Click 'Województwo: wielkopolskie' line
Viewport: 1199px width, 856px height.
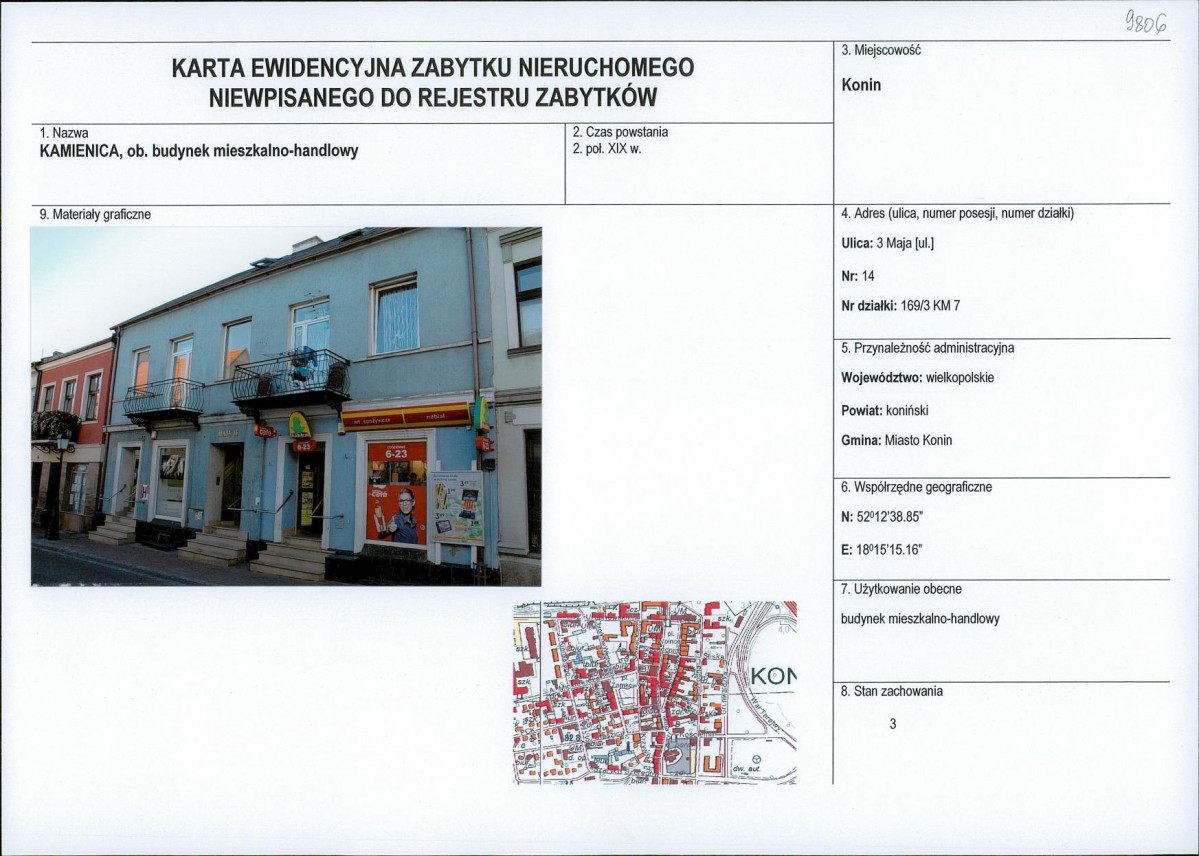[x=918, y=378]
